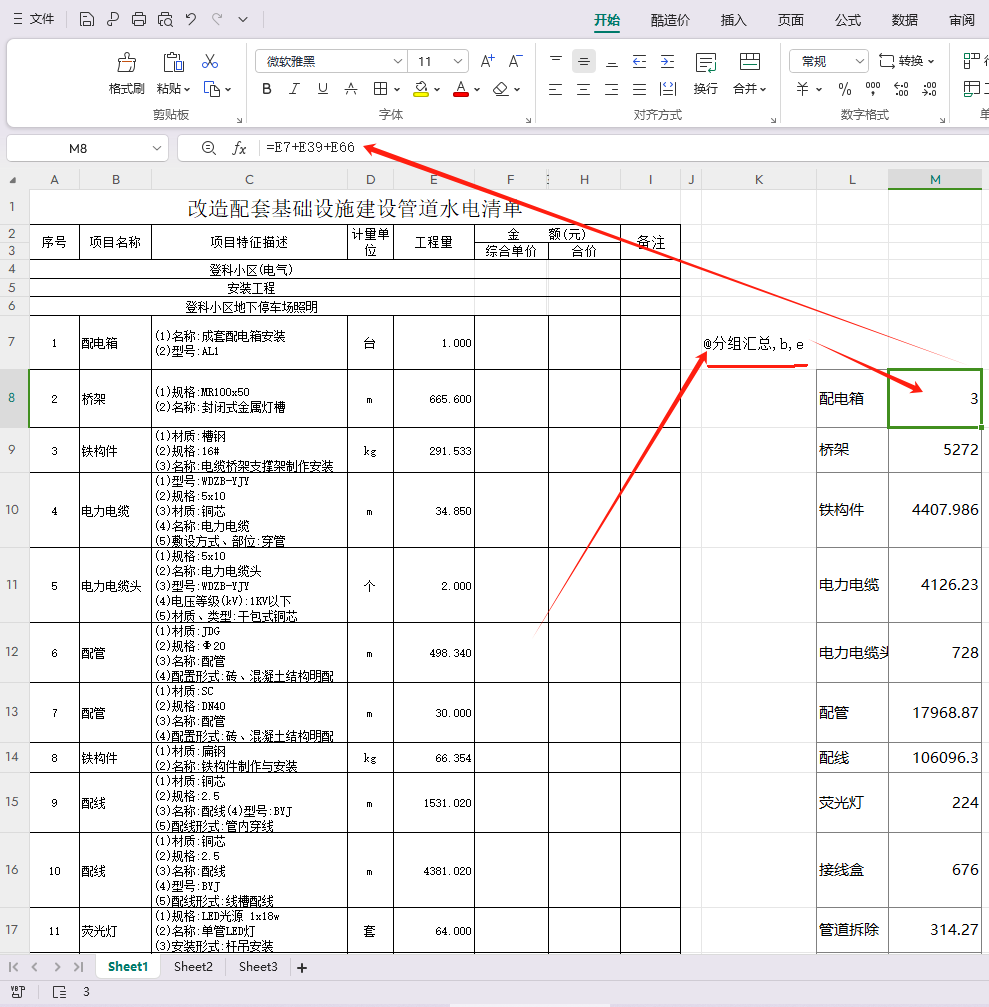
Task: Toggle Underline formatting
Action: [x=322, y=89]
